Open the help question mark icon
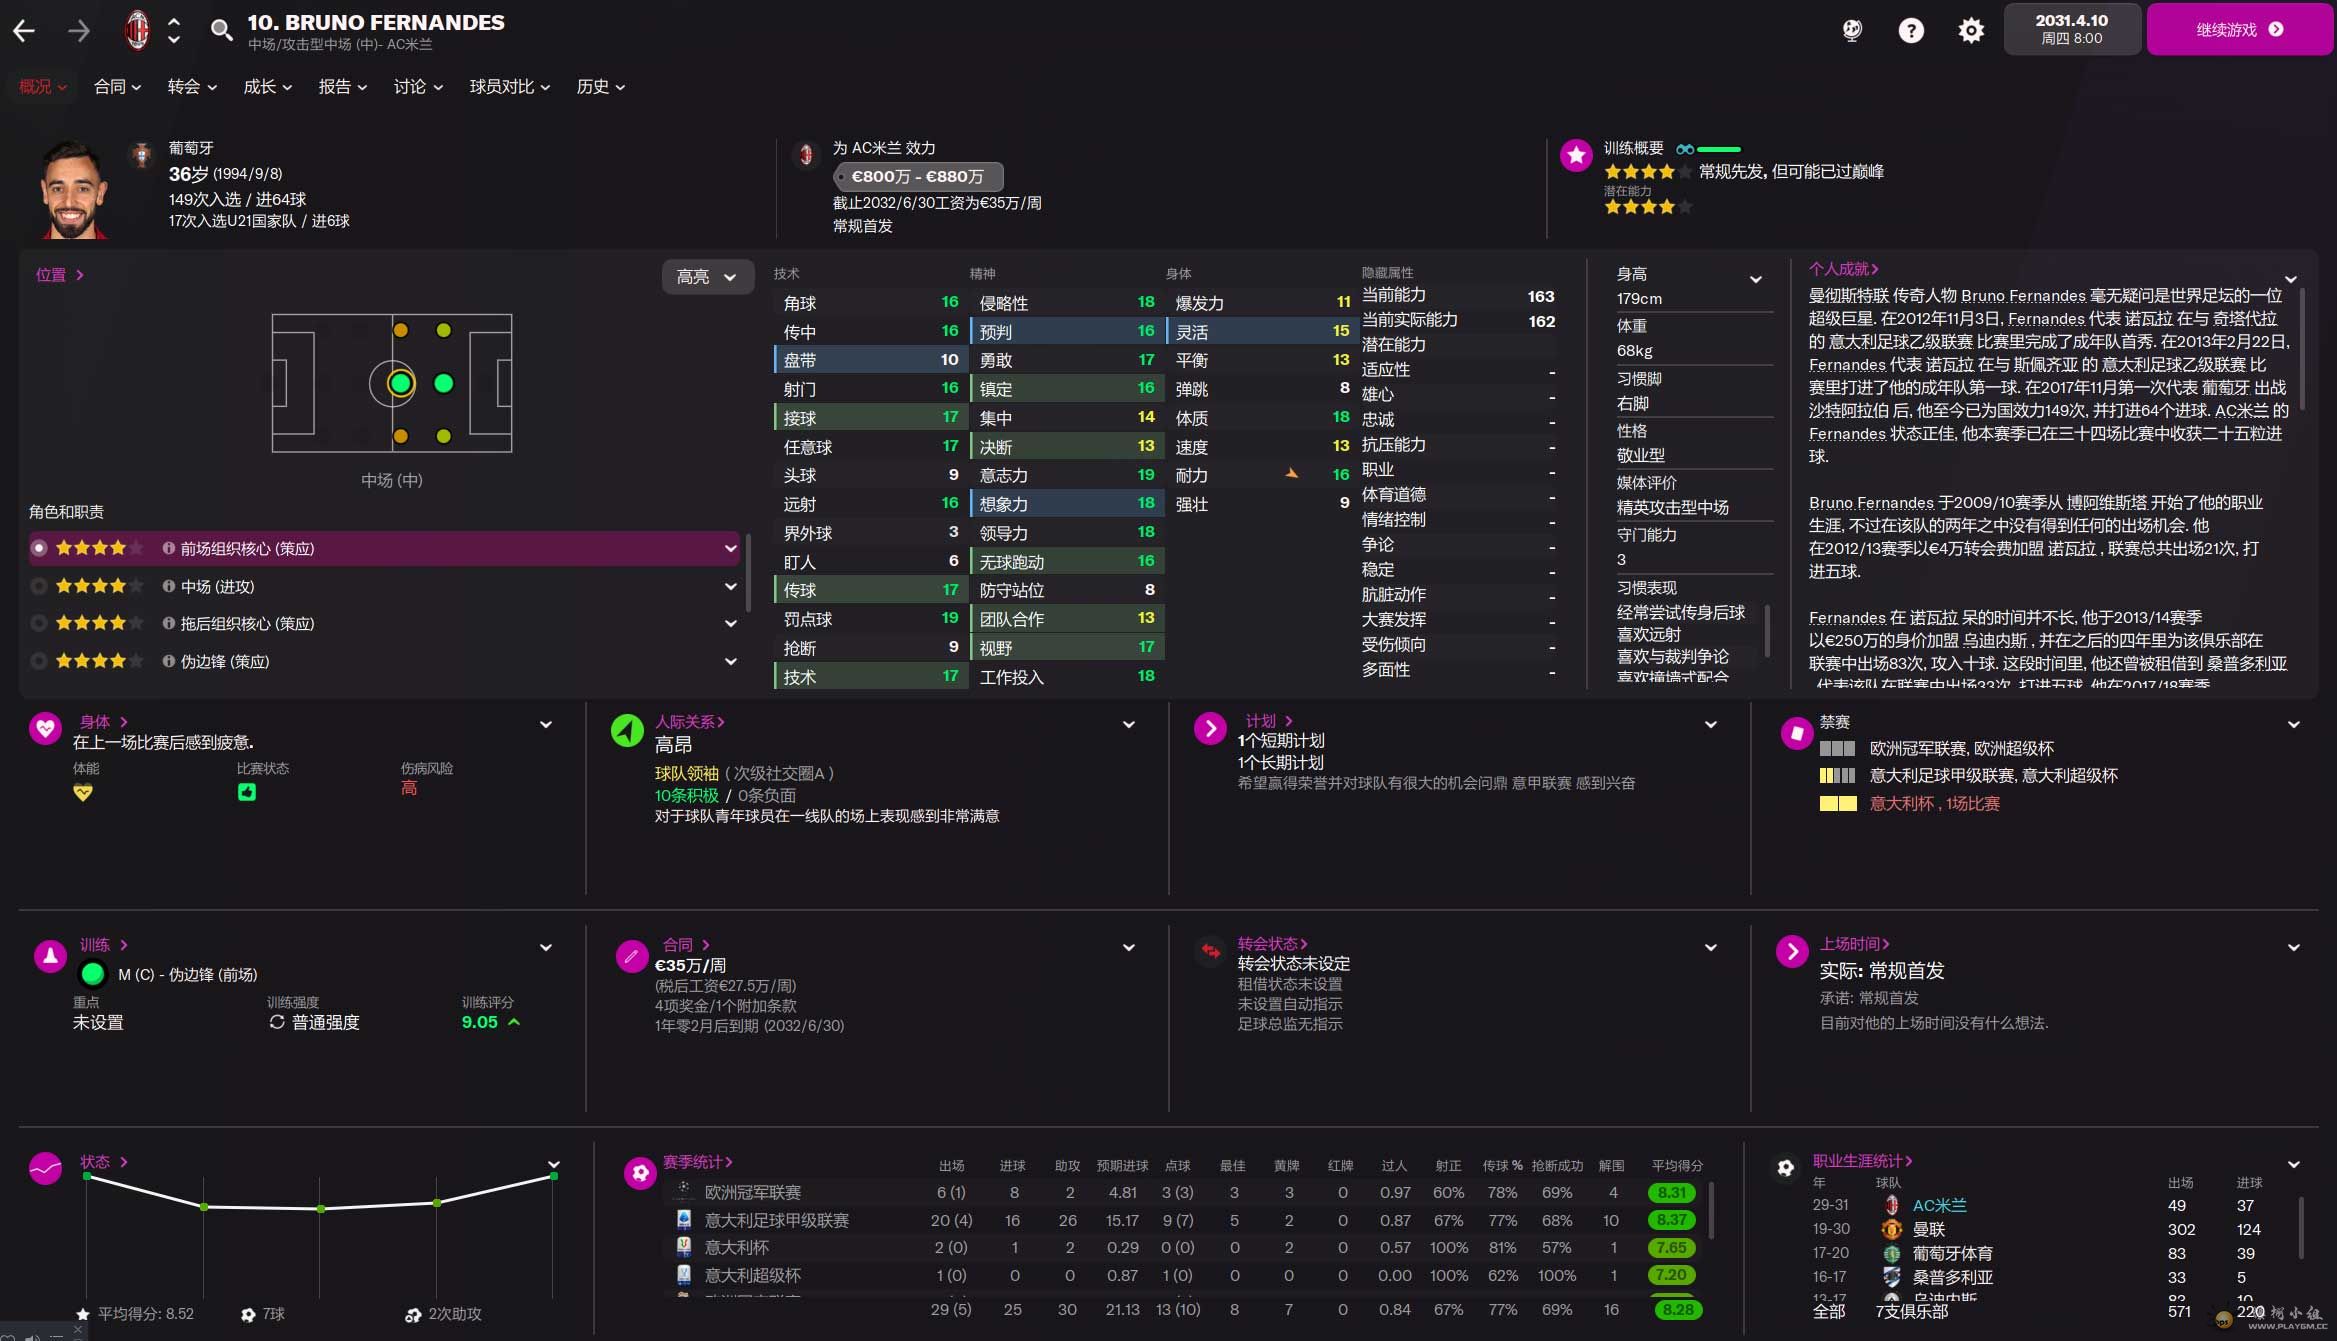The height and width of the screenshot is (1341, 2337). pos(1911,30)
